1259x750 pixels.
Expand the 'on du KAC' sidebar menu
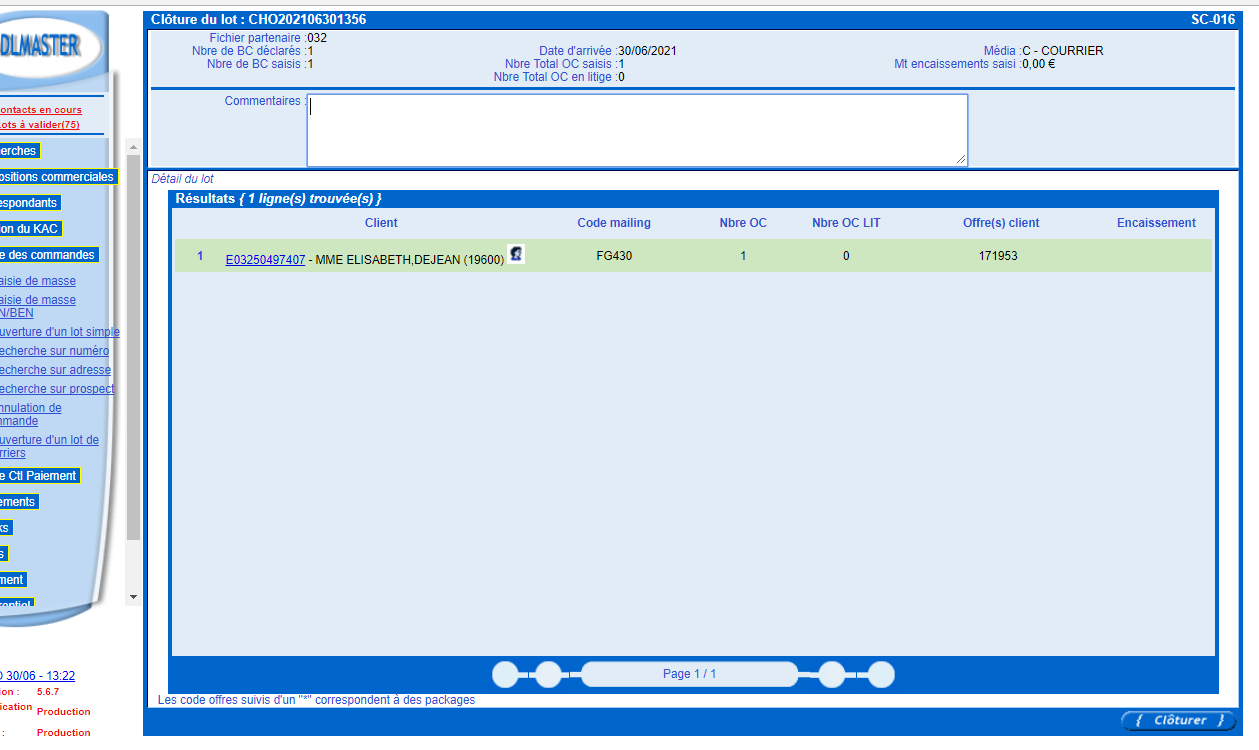point(31,229)
